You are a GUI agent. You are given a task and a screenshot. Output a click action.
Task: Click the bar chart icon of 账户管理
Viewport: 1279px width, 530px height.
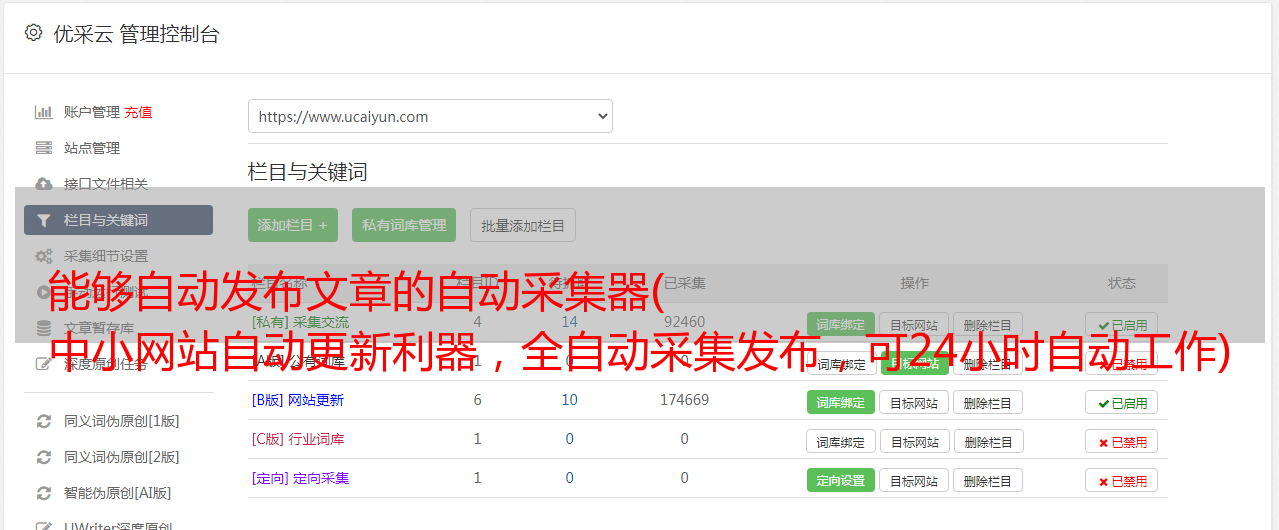43,112
